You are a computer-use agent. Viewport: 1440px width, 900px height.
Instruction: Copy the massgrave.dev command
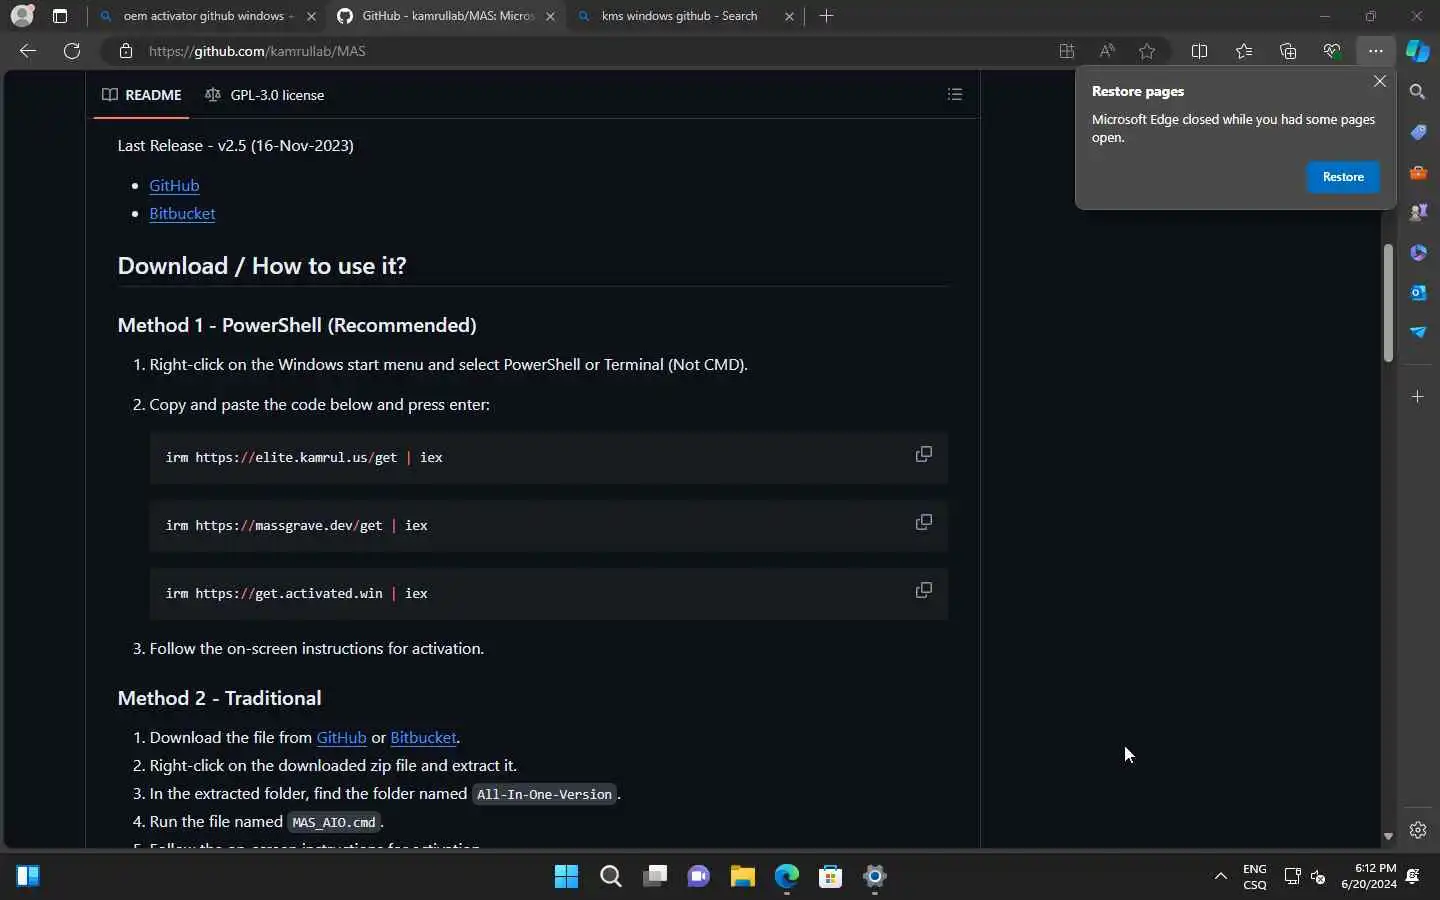point(924,522)
